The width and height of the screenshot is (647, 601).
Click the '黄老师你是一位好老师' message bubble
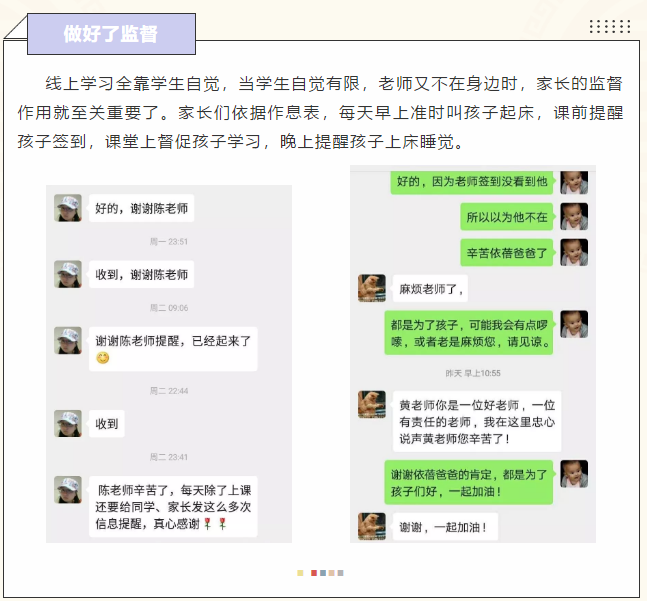[477, 422]
